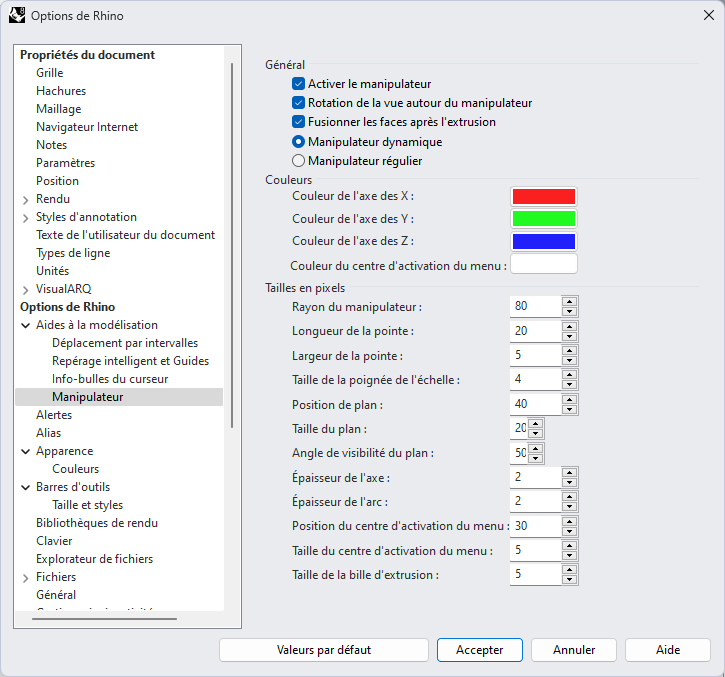This screenshot has height=677, width=725.
Task: Click the Valeurs par défaut button
Action: (323, 650)
